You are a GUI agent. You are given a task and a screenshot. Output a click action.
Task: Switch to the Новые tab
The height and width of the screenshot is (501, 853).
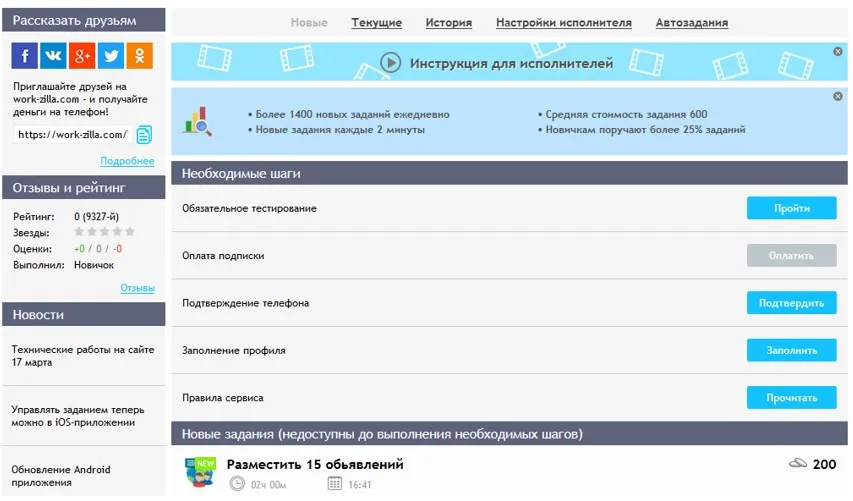click(x=309, y=23)
